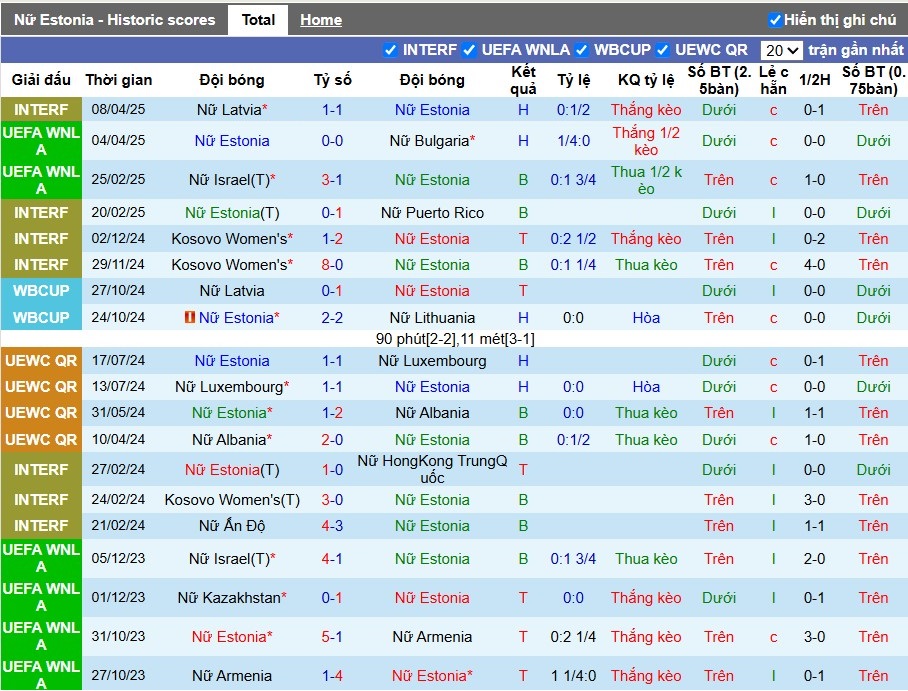The image size is (908, 691).
Task: Click the 5-1 score against Nữ Armenia
Action: pyautogui.click(x=332, y=637)
